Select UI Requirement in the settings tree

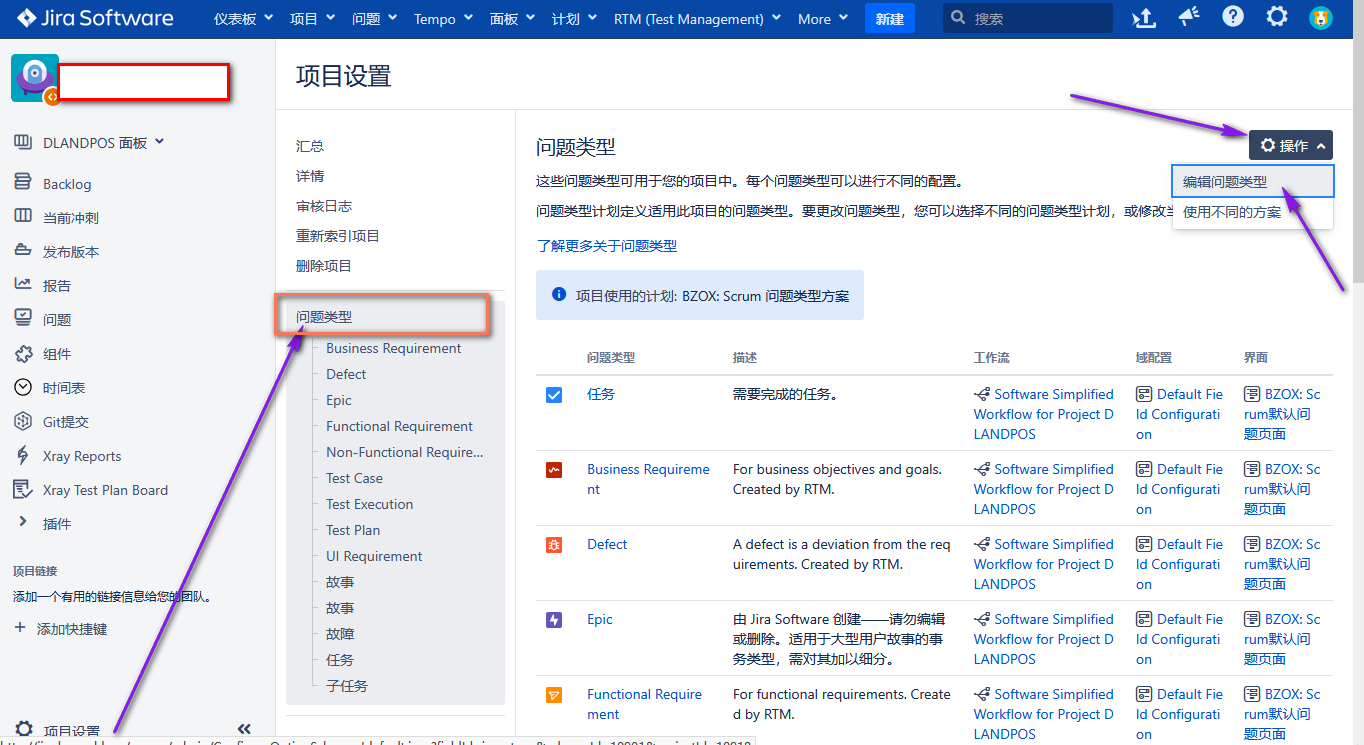click(x=374, y=556)
